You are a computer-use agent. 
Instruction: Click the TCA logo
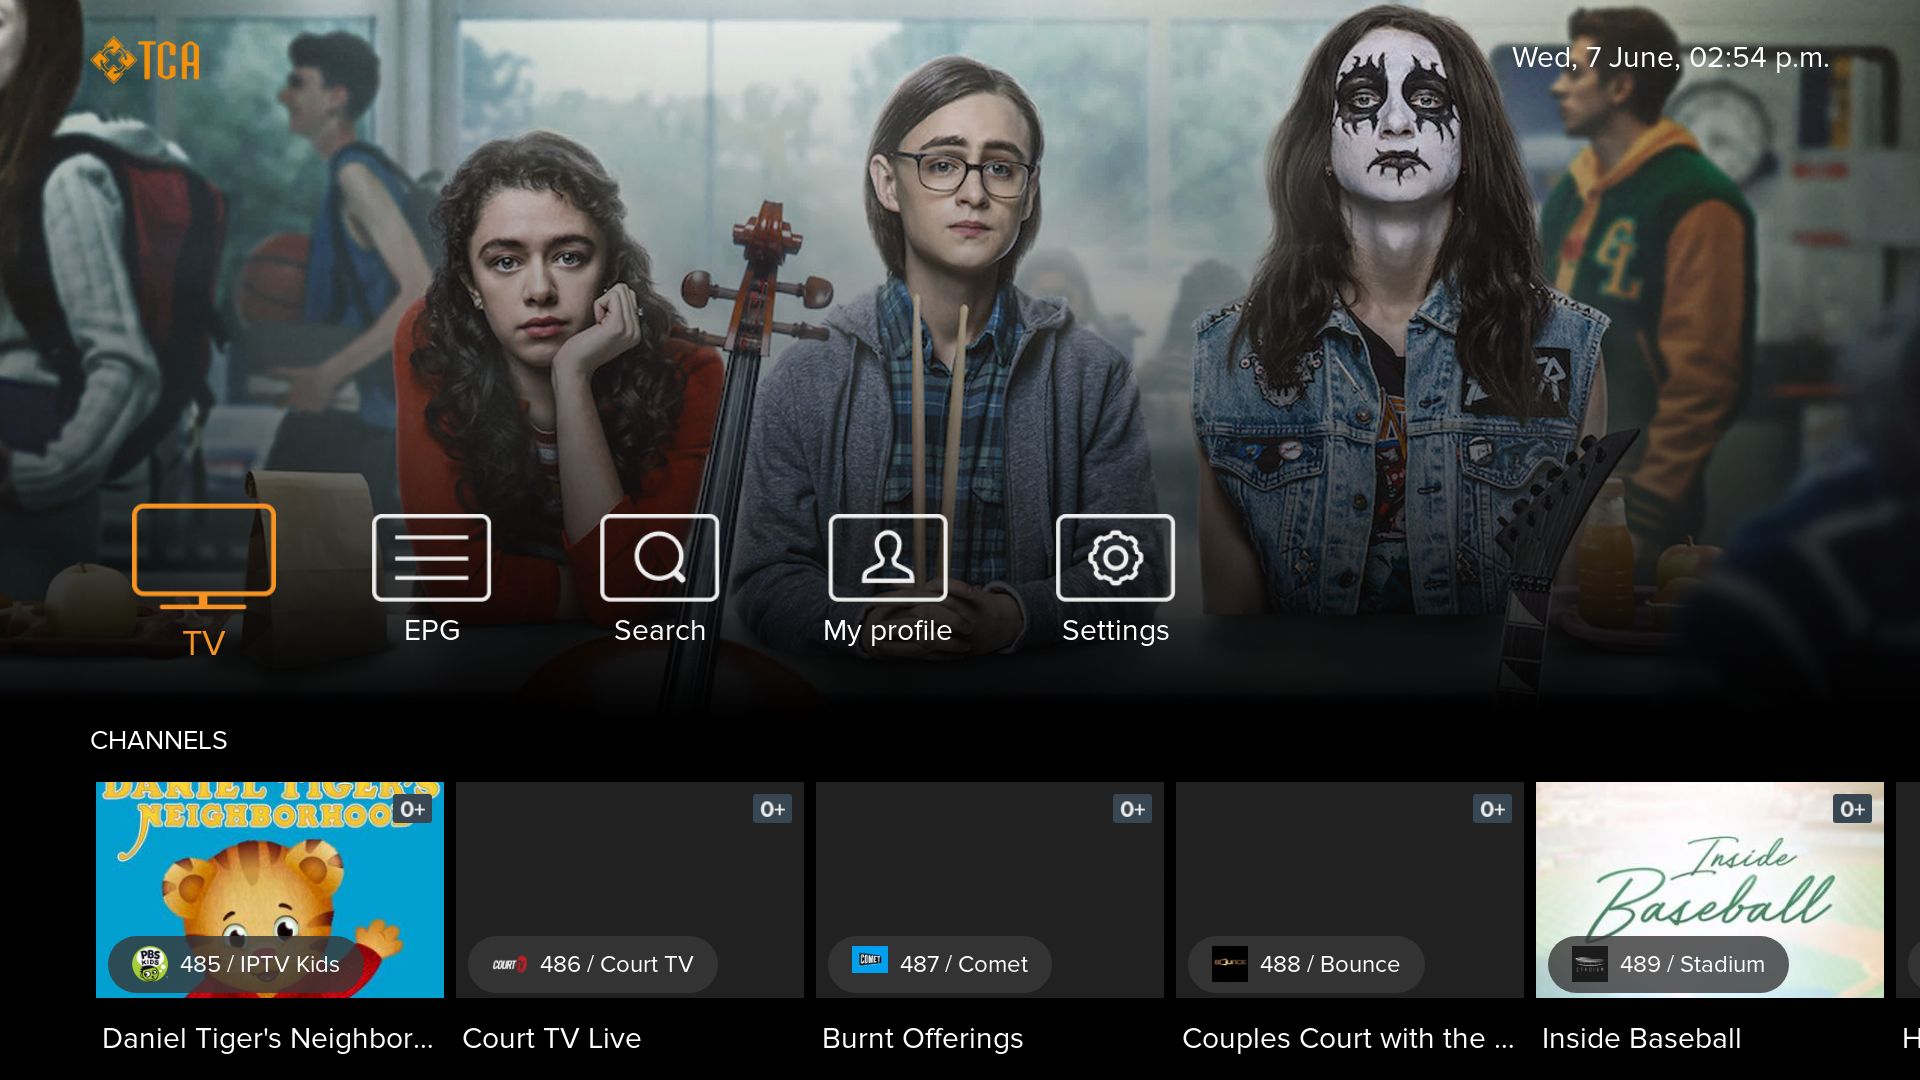(x=146, y=57)
